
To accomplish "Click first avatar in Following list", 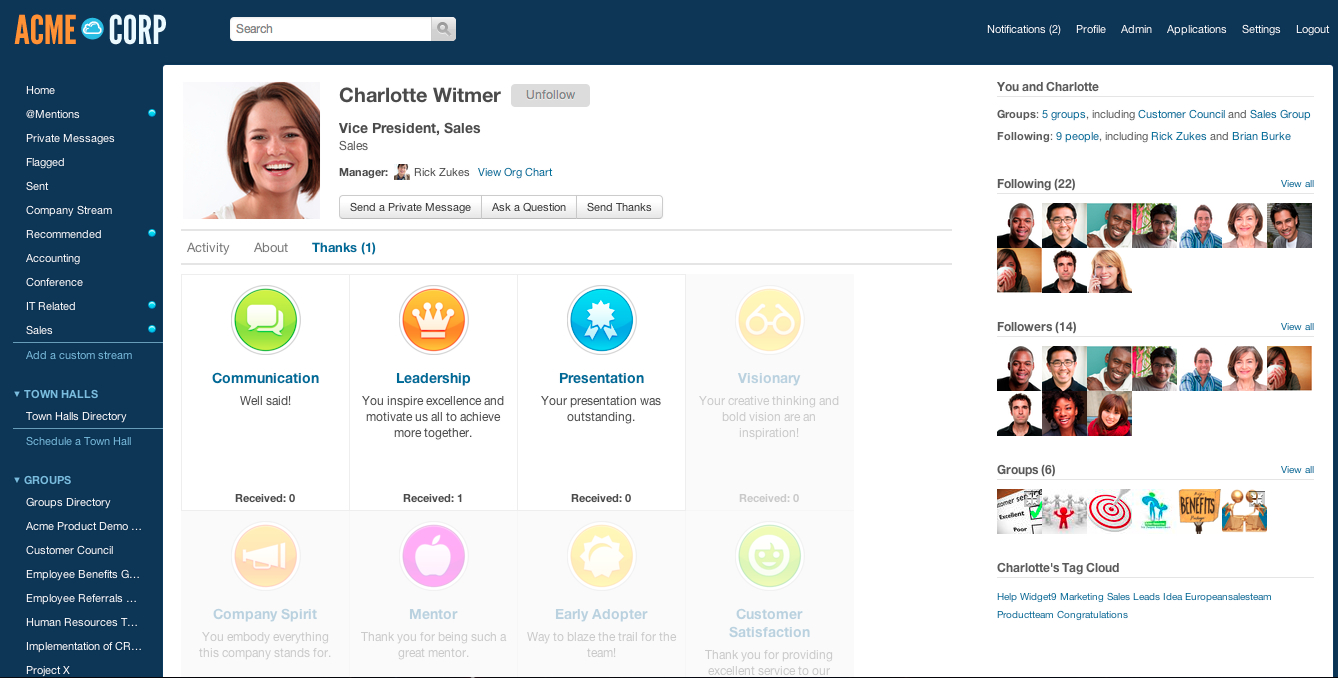I will 1019,225.
